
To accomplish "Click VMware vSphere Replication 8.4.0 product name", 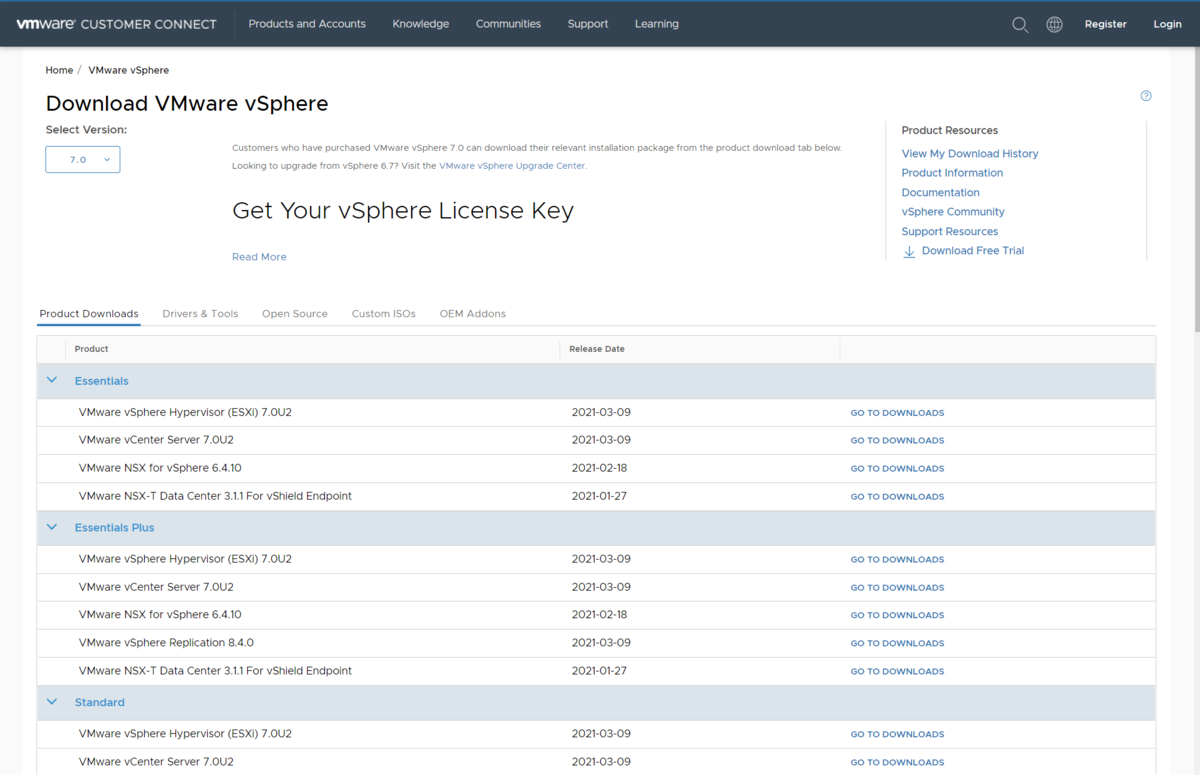I will point(166,642).
